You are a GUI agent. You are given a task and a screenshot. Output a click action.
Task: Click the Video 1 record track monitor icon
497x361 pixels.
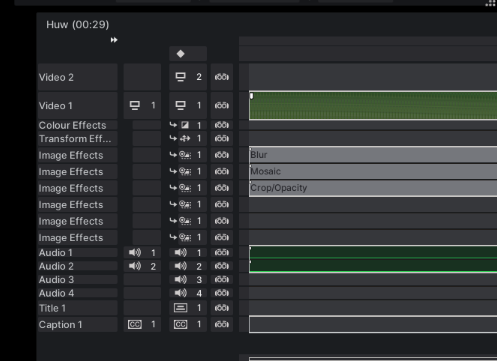point(180,105)
